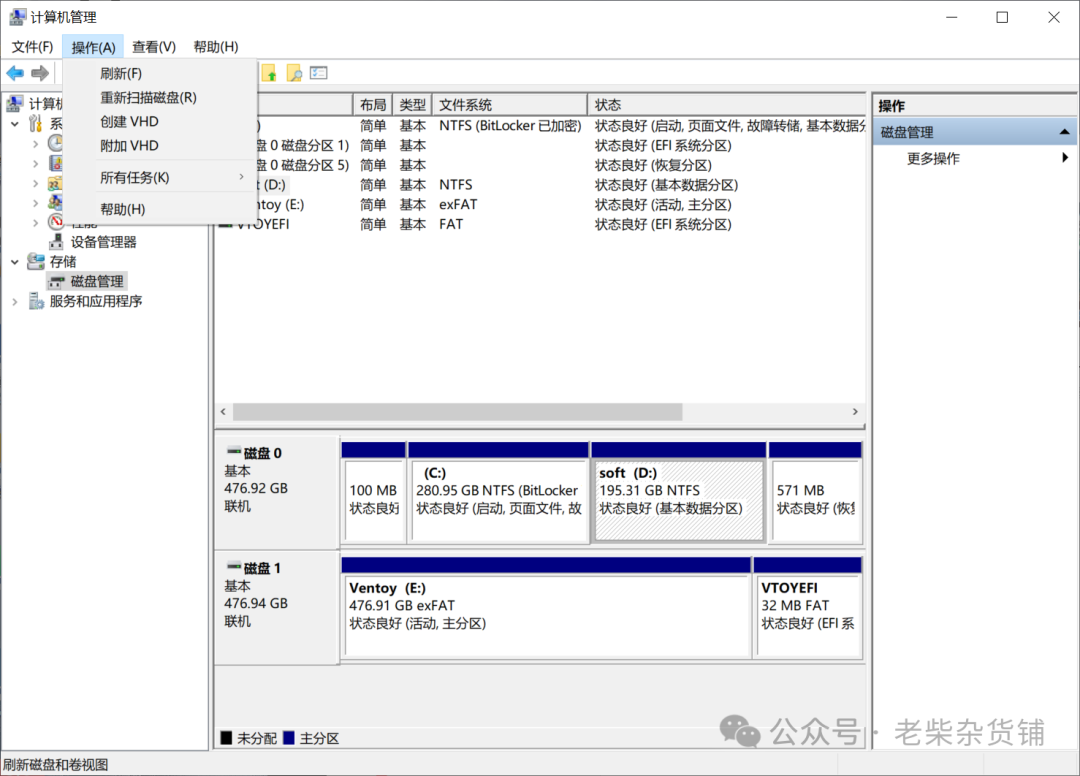
Task: Click the Computer Management root icon in the tree
Action: (15, 104)
